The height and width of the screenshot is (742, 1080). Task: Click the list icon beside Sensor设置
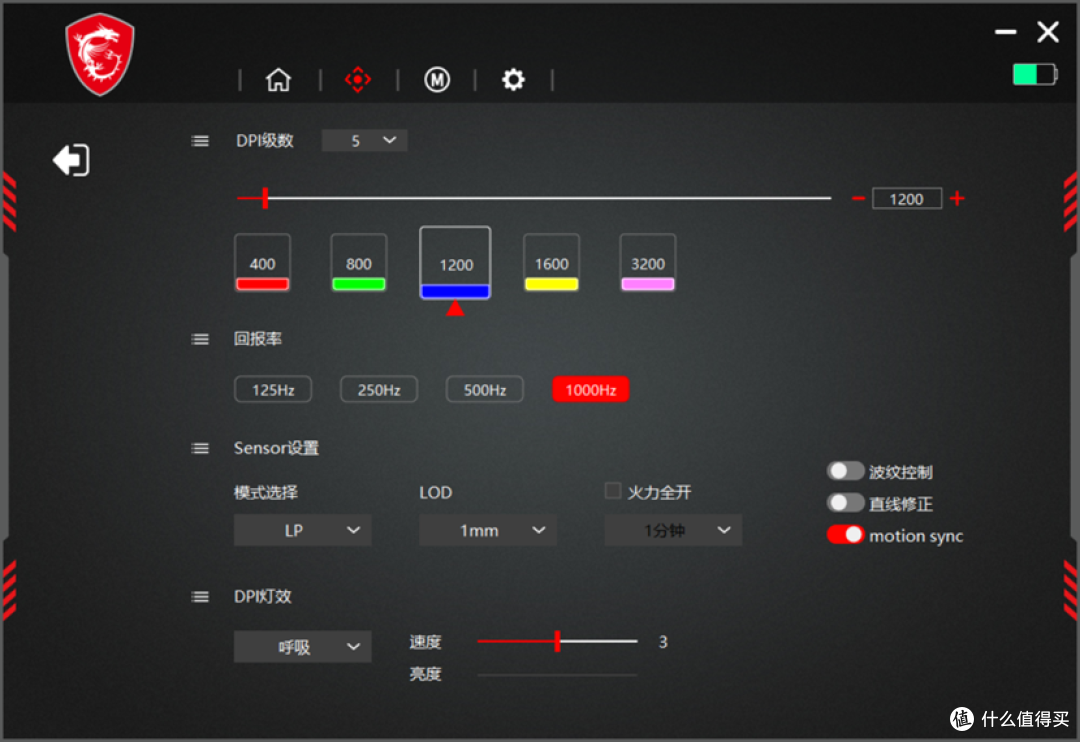pos(200,449)
